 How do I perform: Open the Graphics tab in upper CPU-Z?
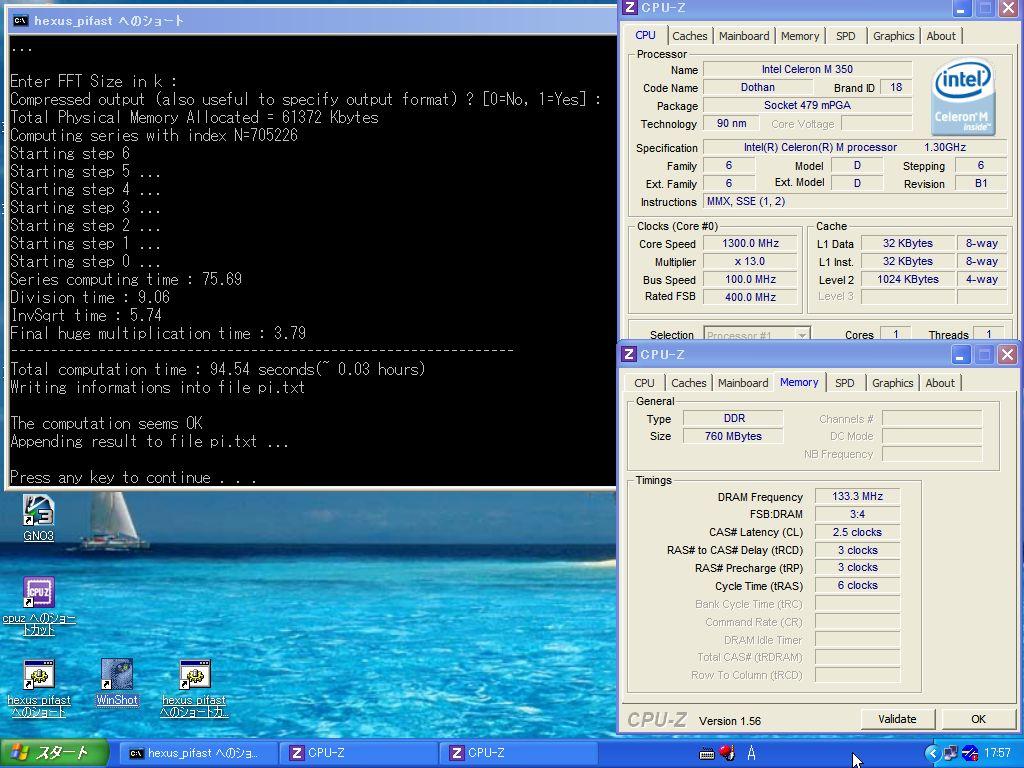pos(893,36)
